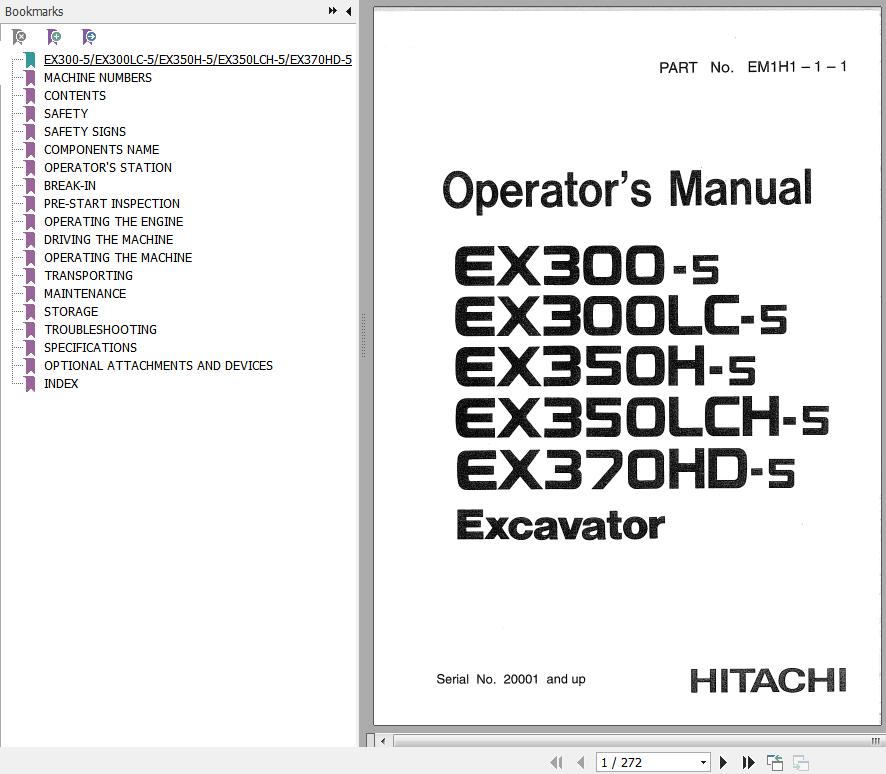Click the horizontal scrollbar under the document
The image size is (886, 774).
pyautogui.click(x=620, y=741)
